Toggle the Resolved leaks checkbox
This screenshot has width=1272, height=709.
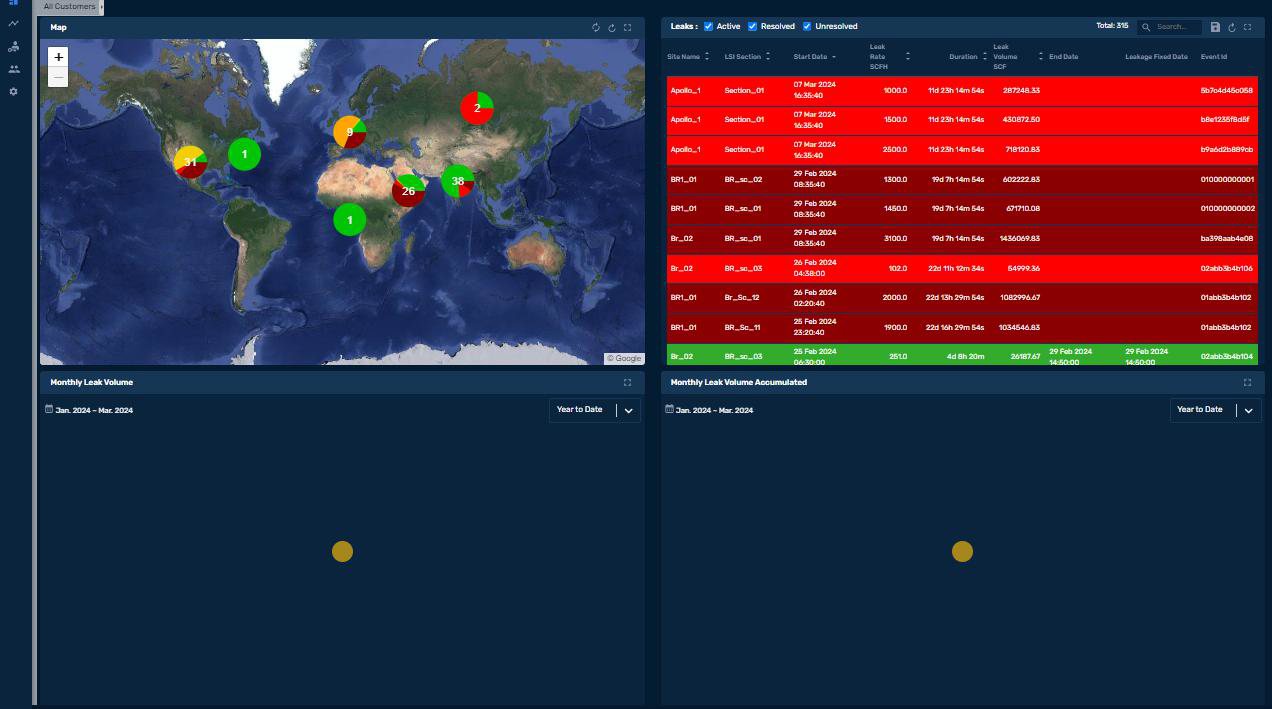click(753, 27)
